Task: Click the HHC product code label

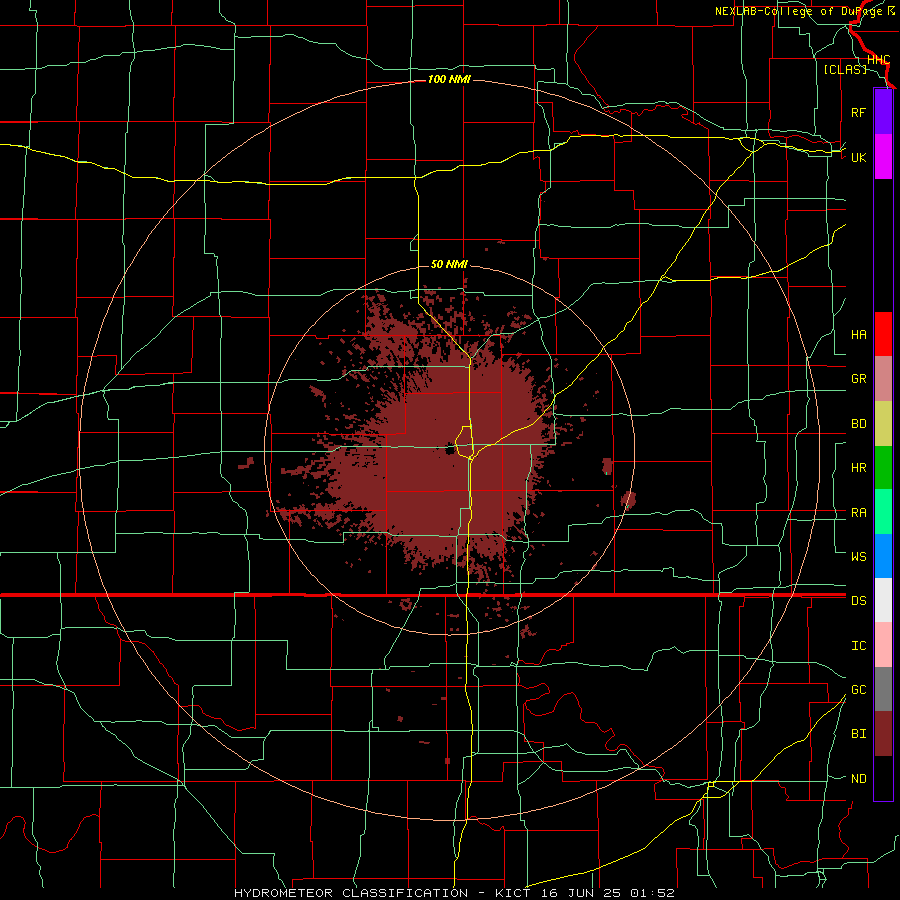Action: 878,60
